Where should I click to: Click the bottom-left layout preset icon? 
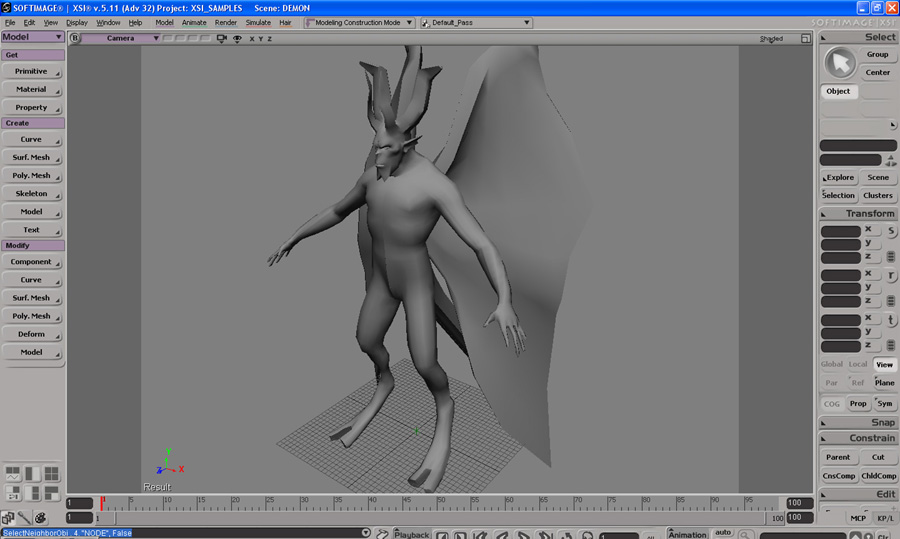point(13,493)
